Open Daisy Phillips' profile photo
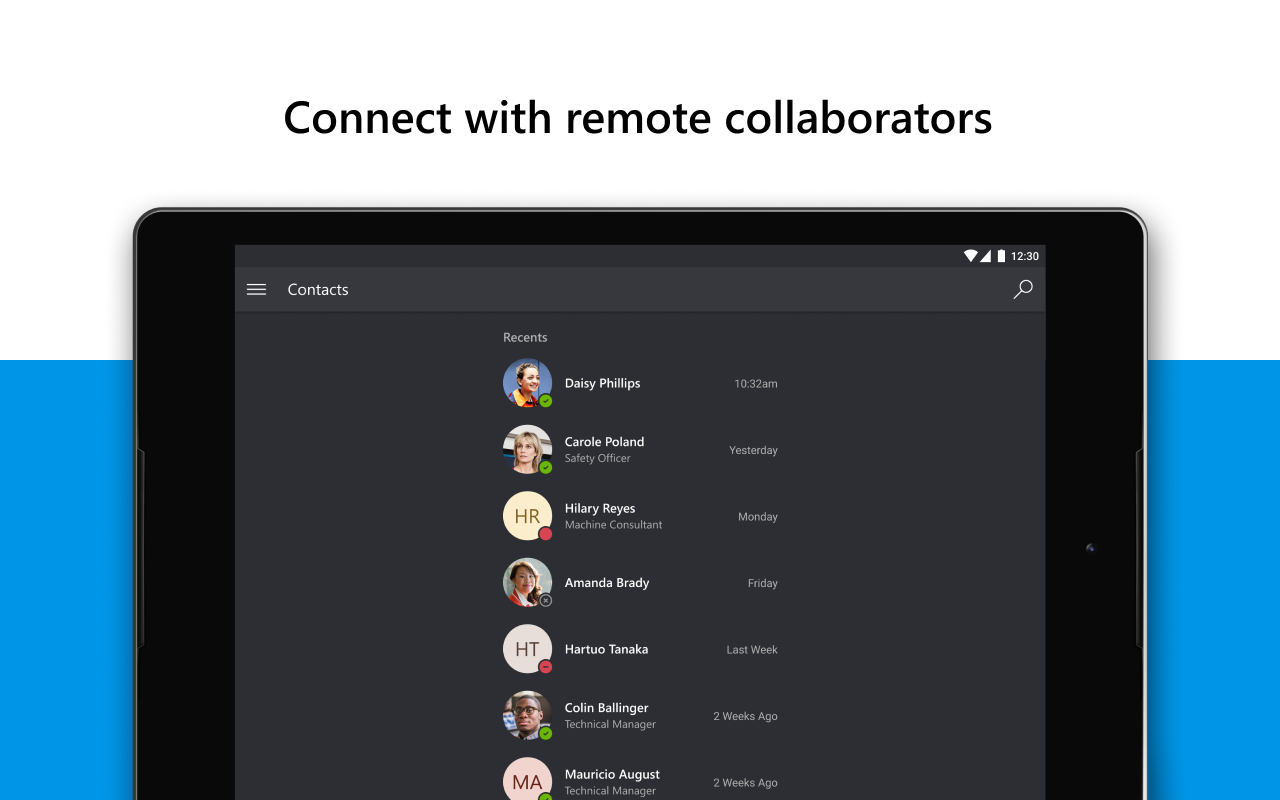Screen dimensions: 1280x800 click(527, 383)
